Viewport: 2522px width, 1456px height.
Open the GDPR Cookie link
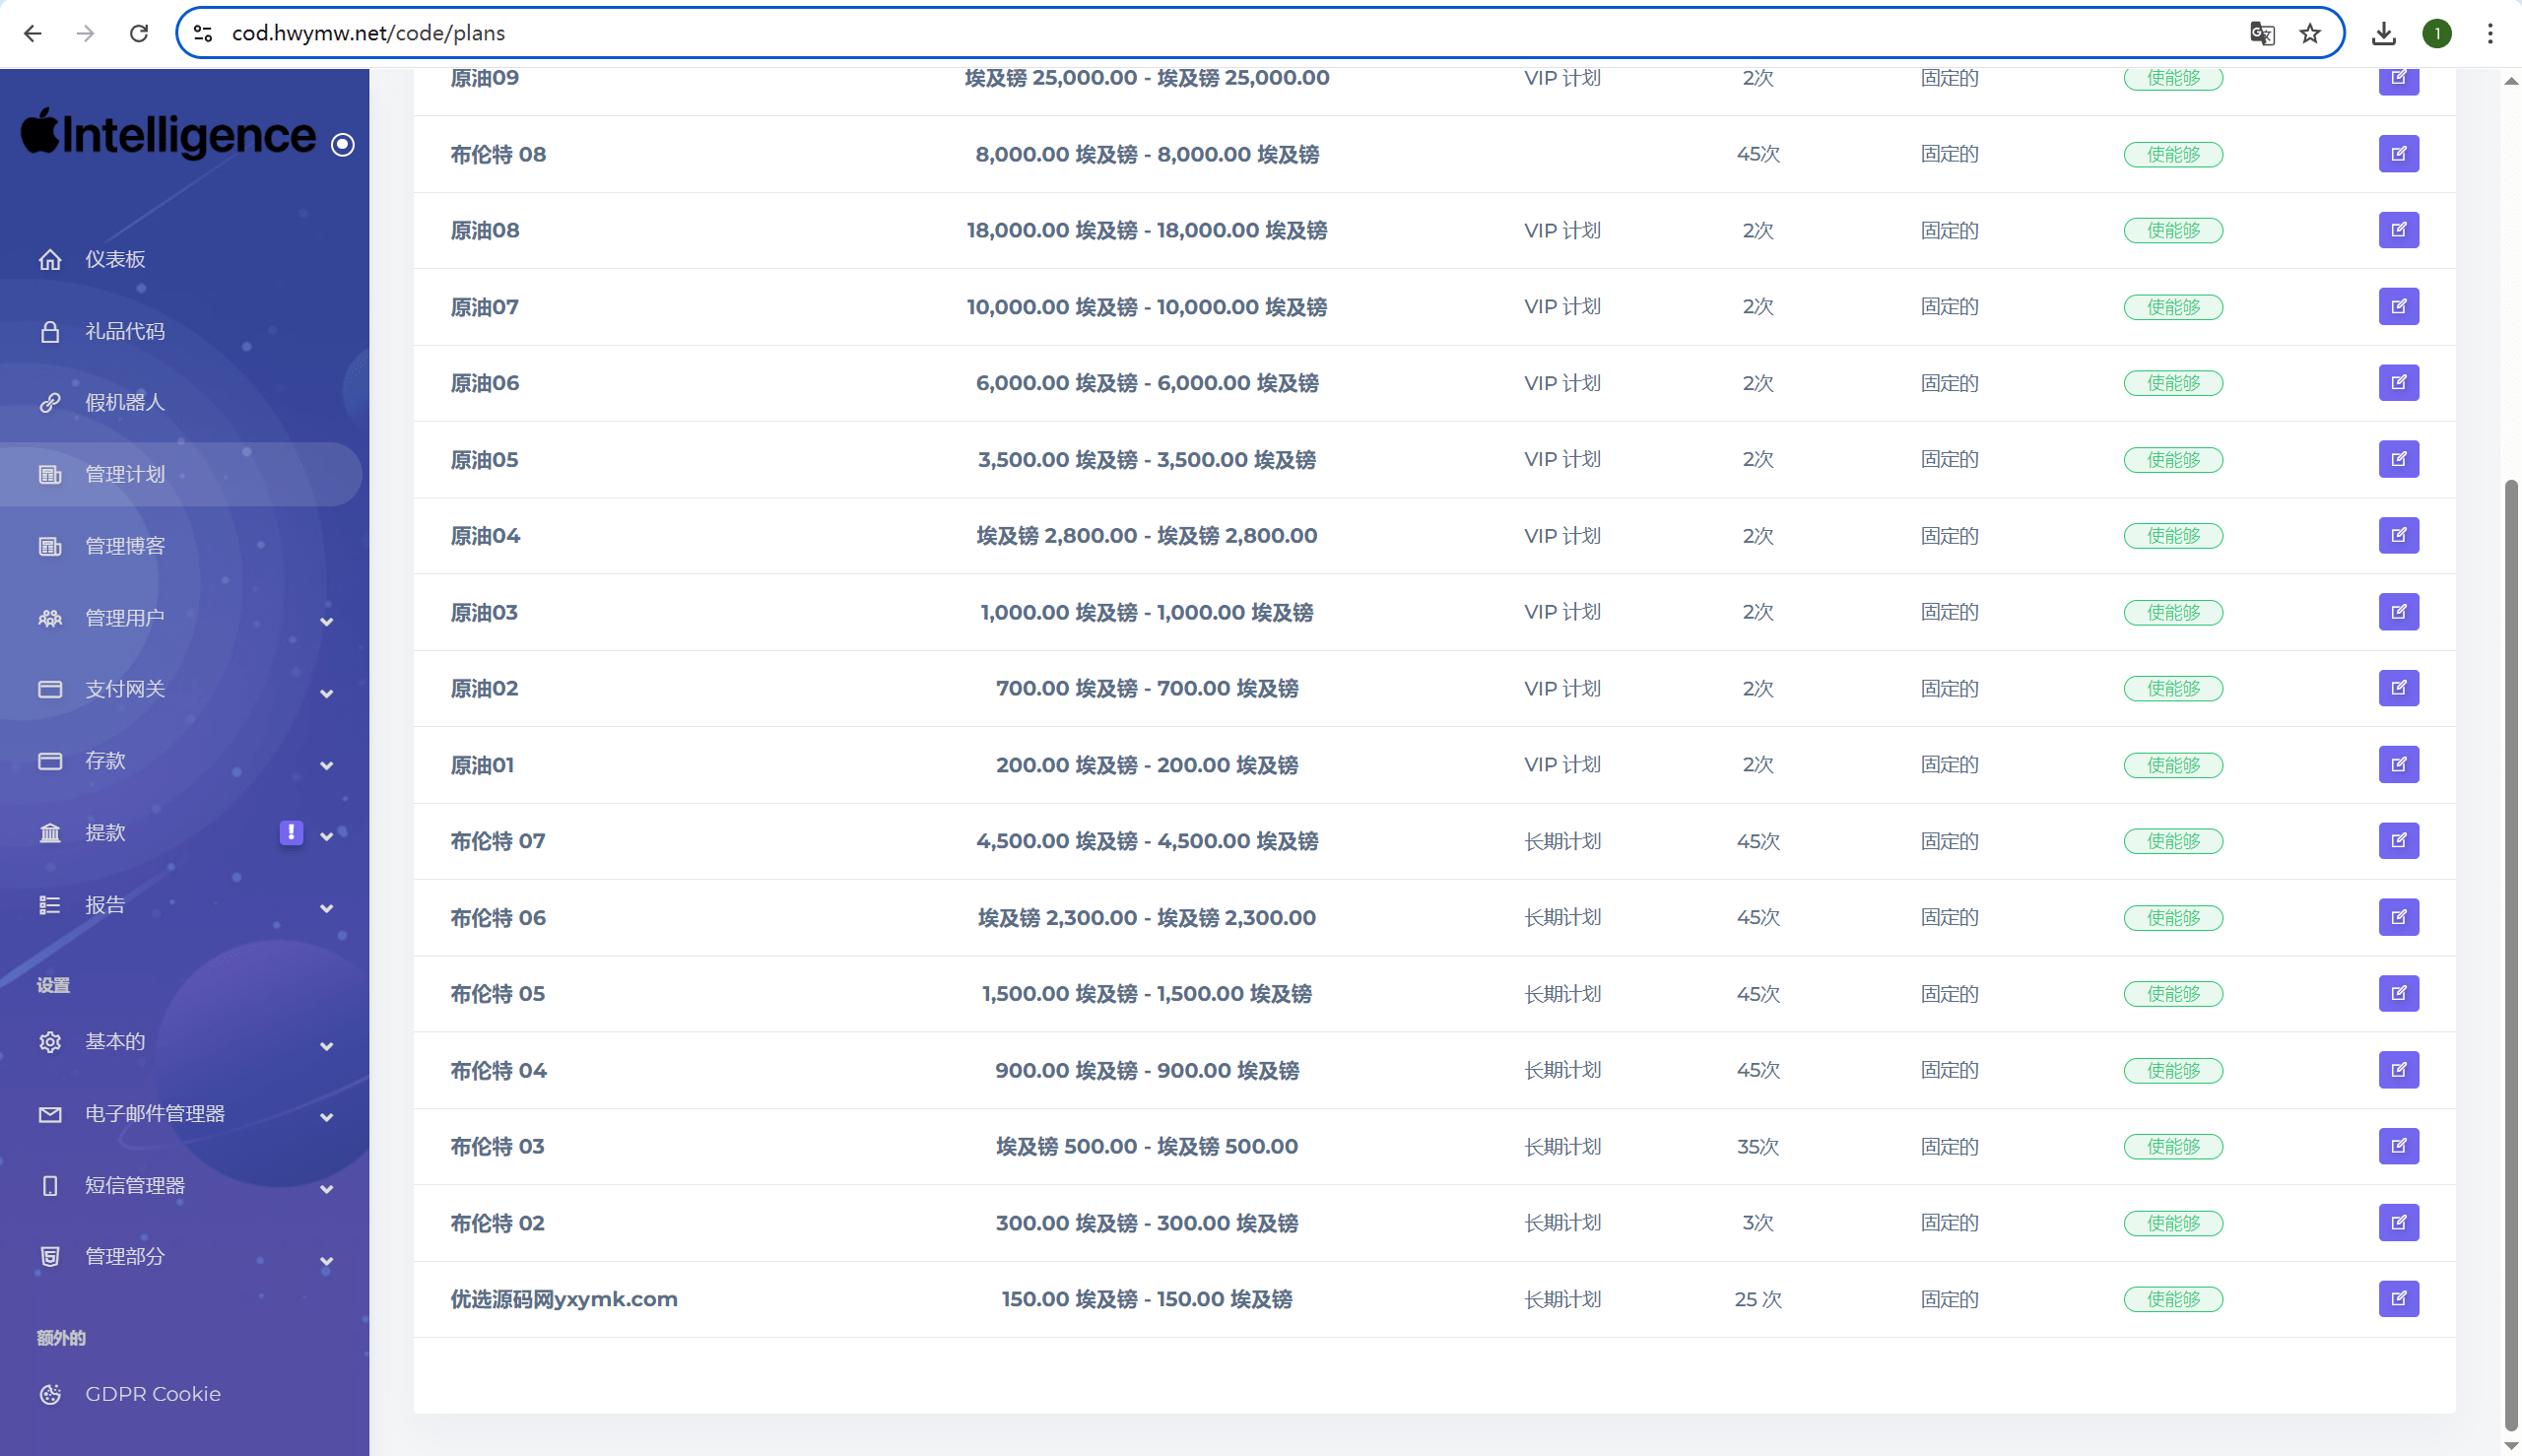(x=152, y=1394)
